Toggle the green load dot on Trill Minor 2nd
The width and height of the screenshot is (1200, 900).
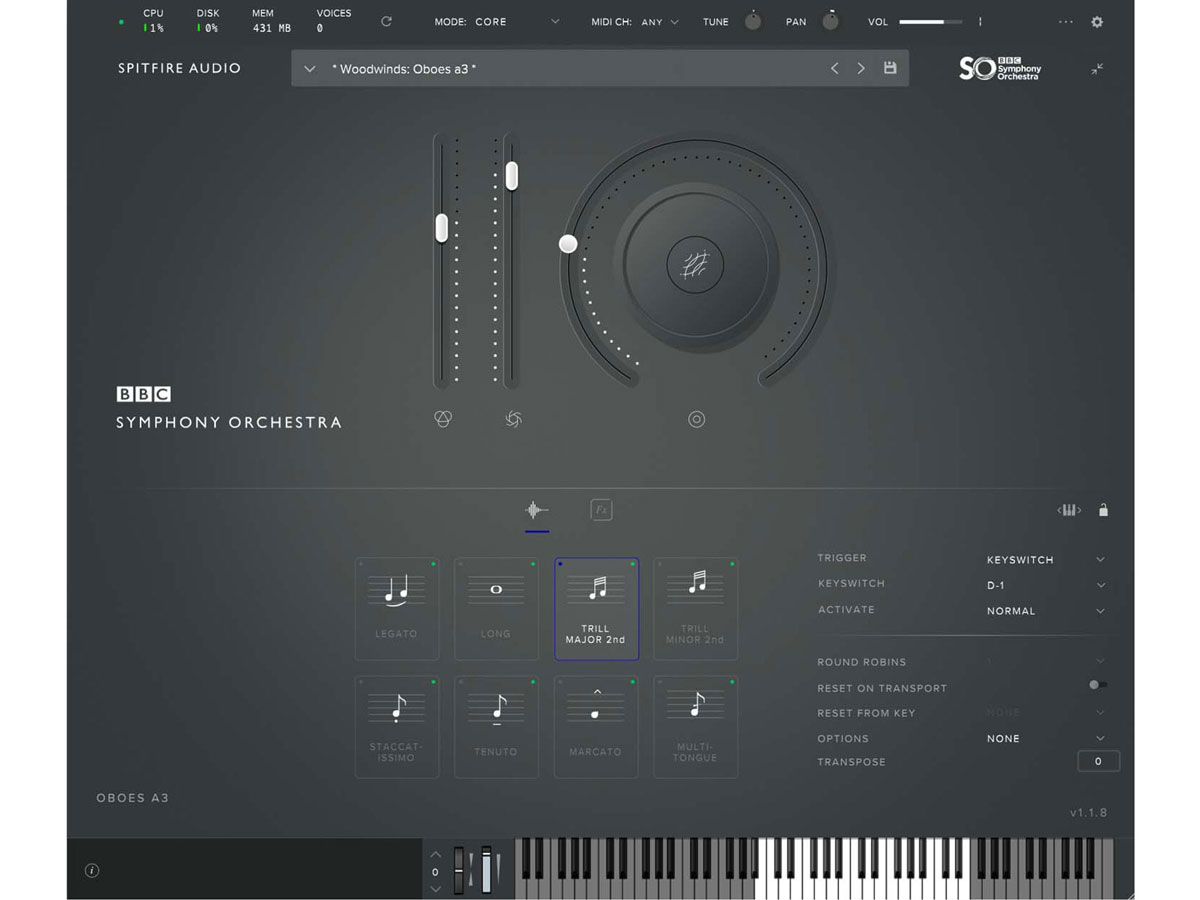tap(732, 564)
